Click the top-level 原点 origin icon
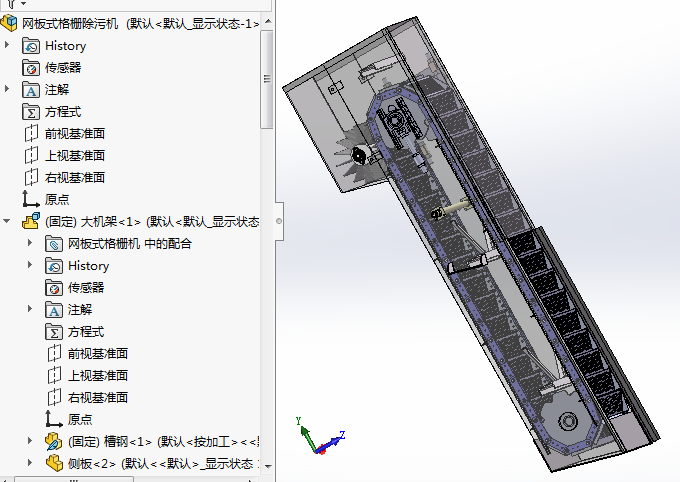Image resolution: width=680 pixels, height=482 pixels. tap(31, 199)
